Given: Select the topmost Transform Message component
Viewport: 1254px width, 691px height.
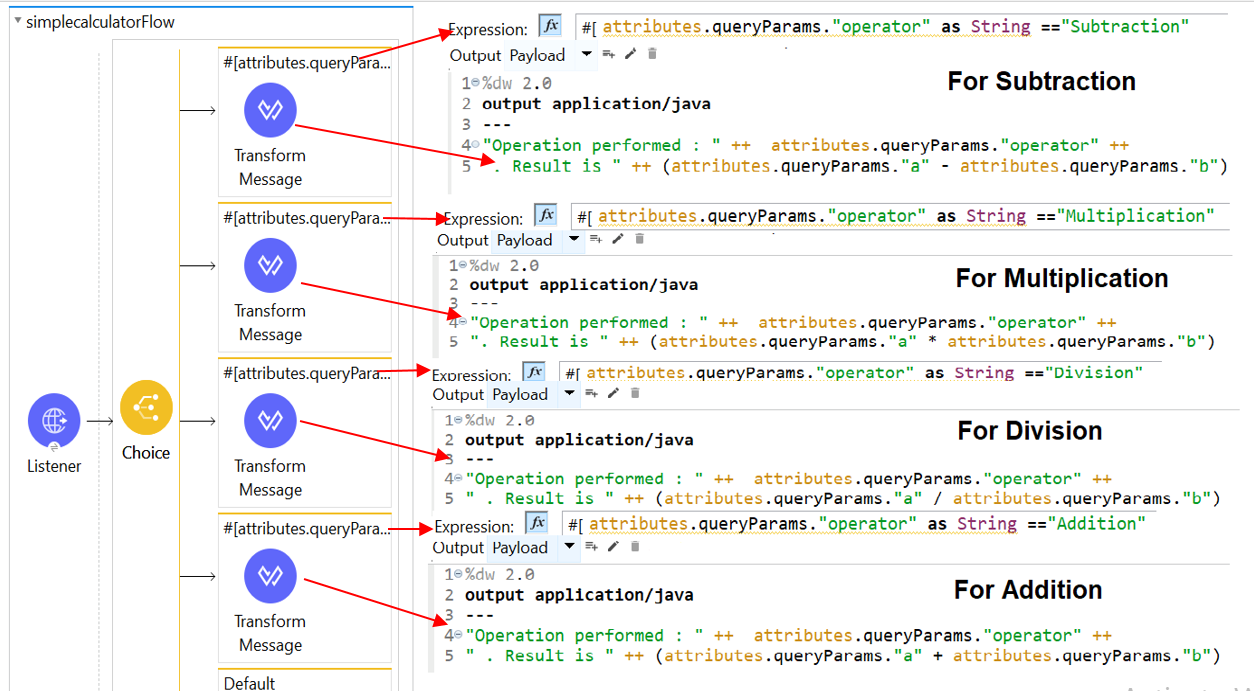Looking at the screenshot, I should pyautogui.click(x=270, y=110).
